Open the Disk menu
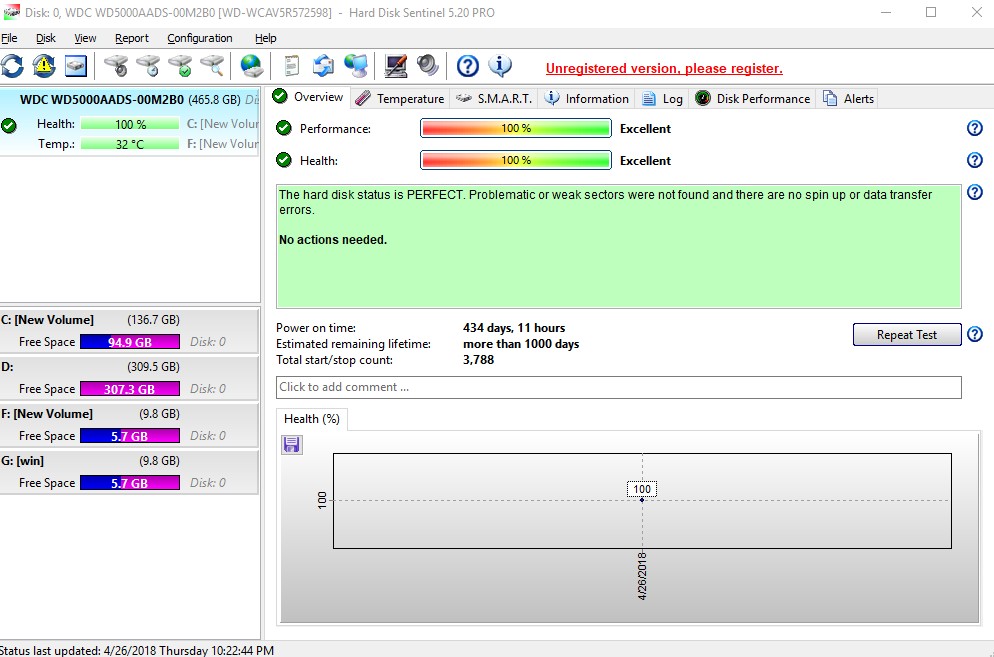Screen dimensions: 994x657 click(x=46, y=38)
